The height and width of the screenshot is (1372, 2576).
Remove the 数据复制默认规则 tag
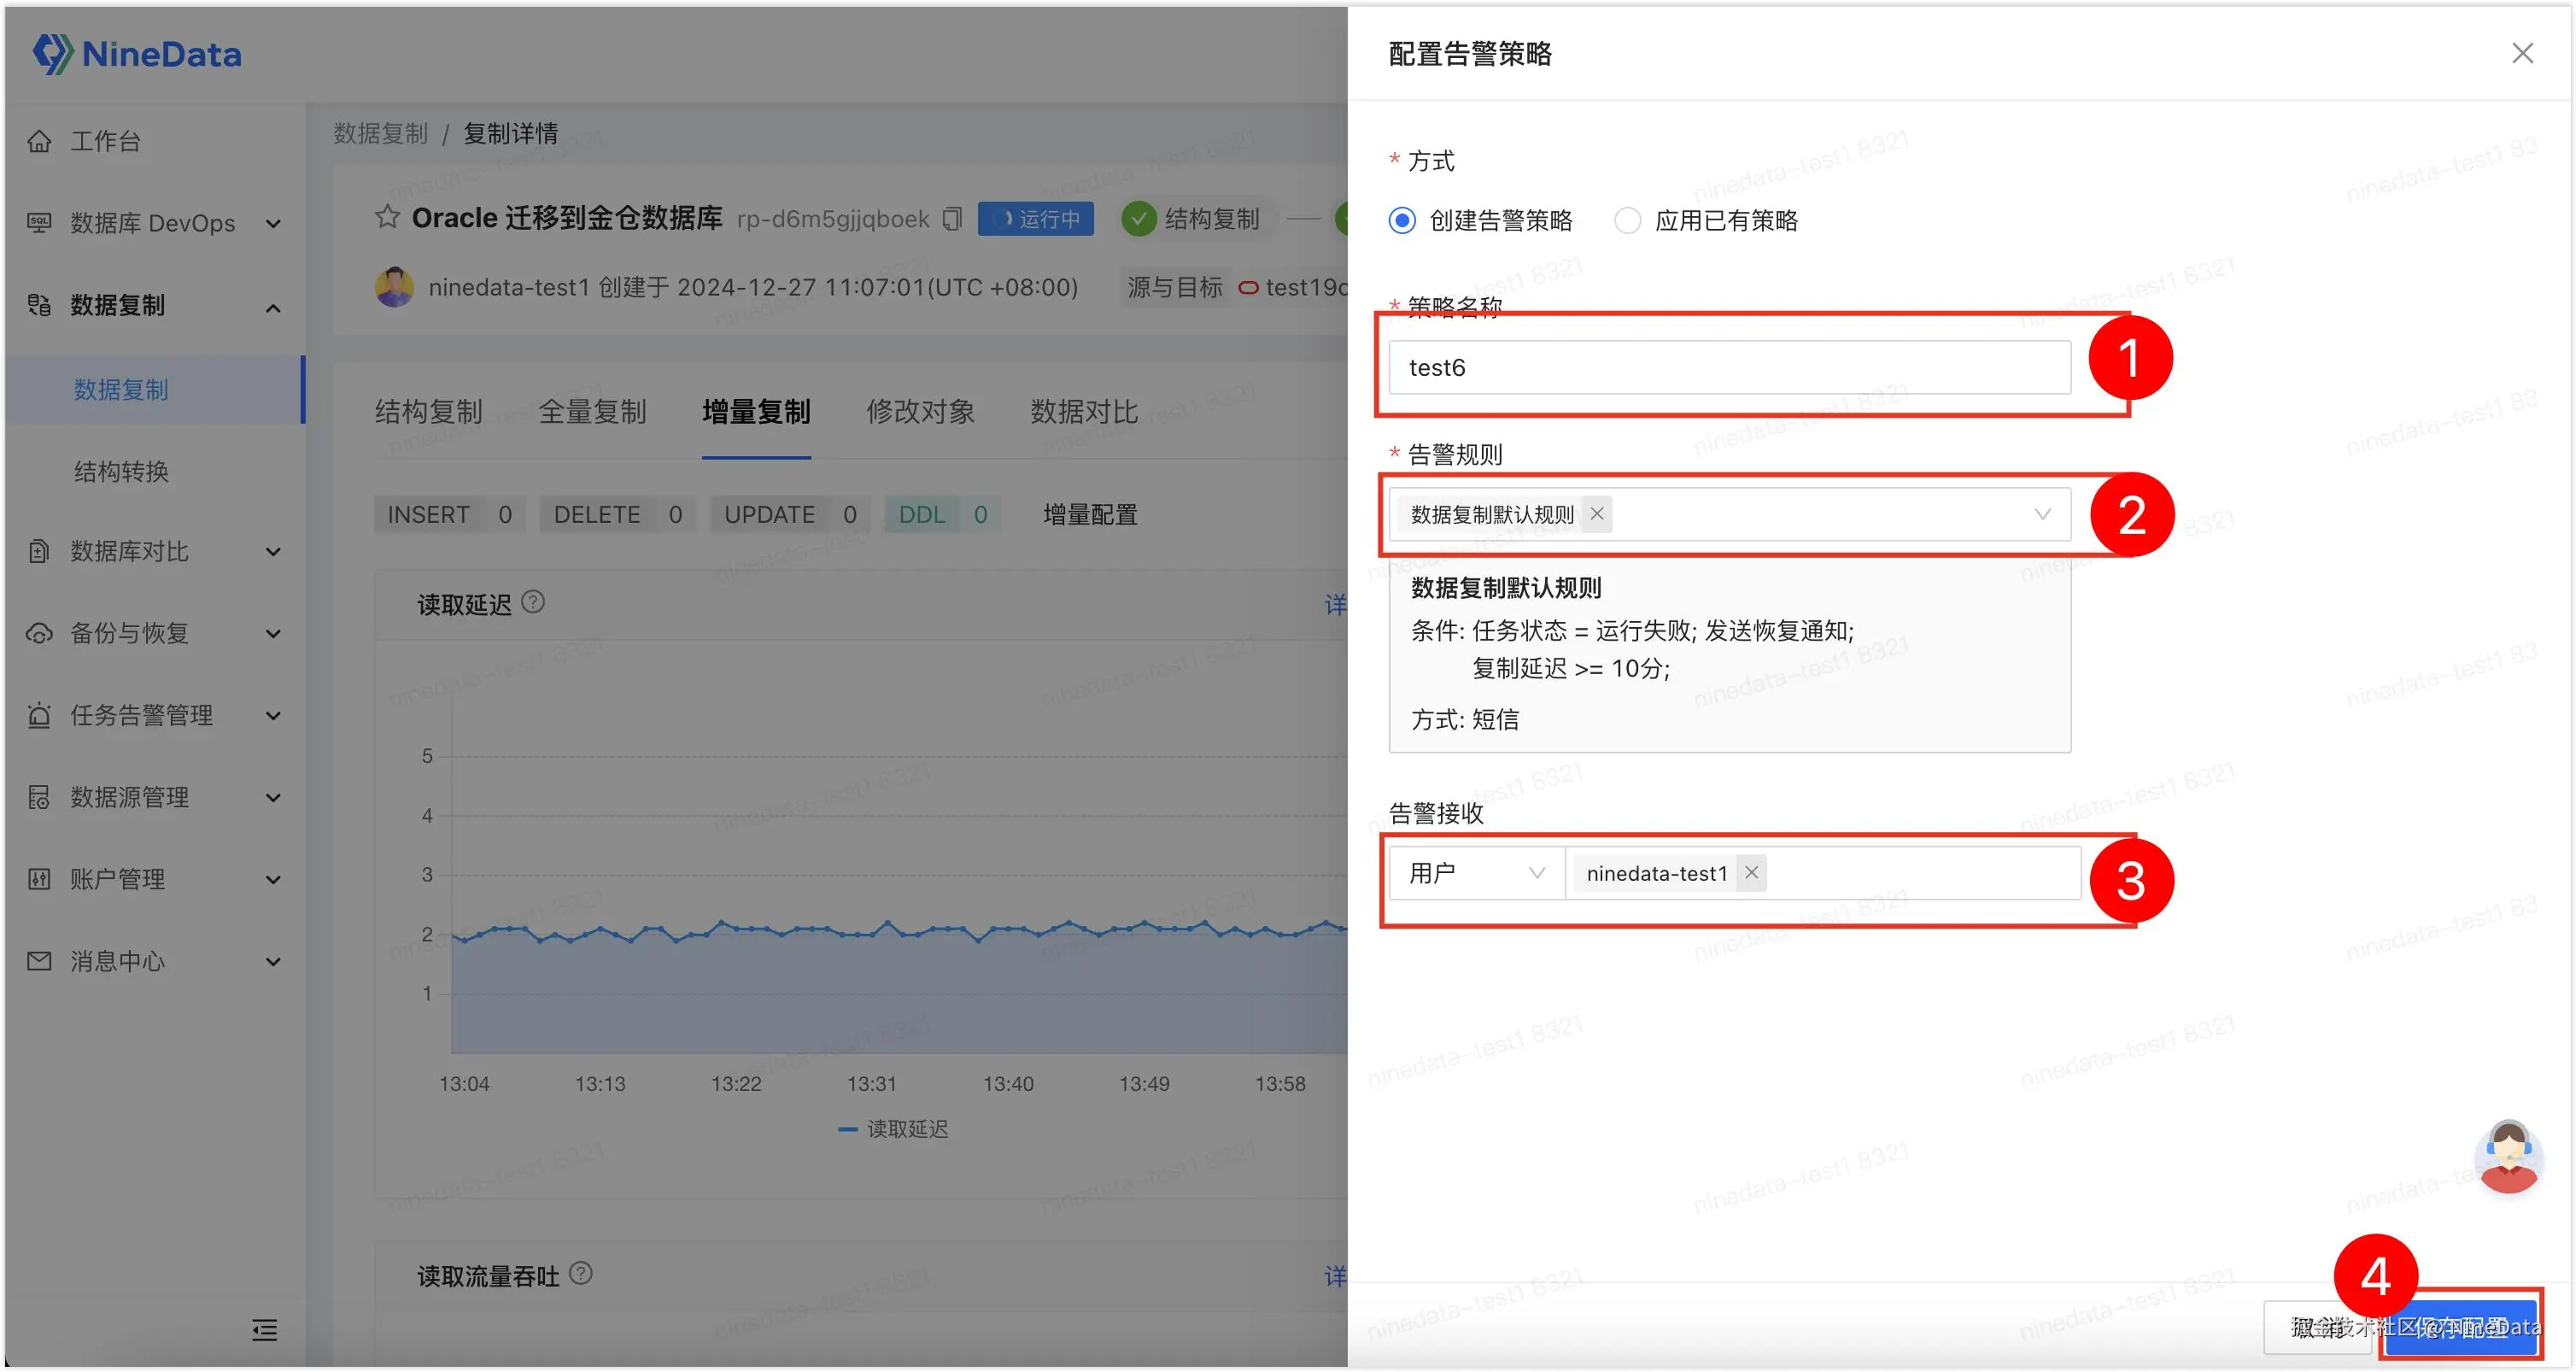1597,514
